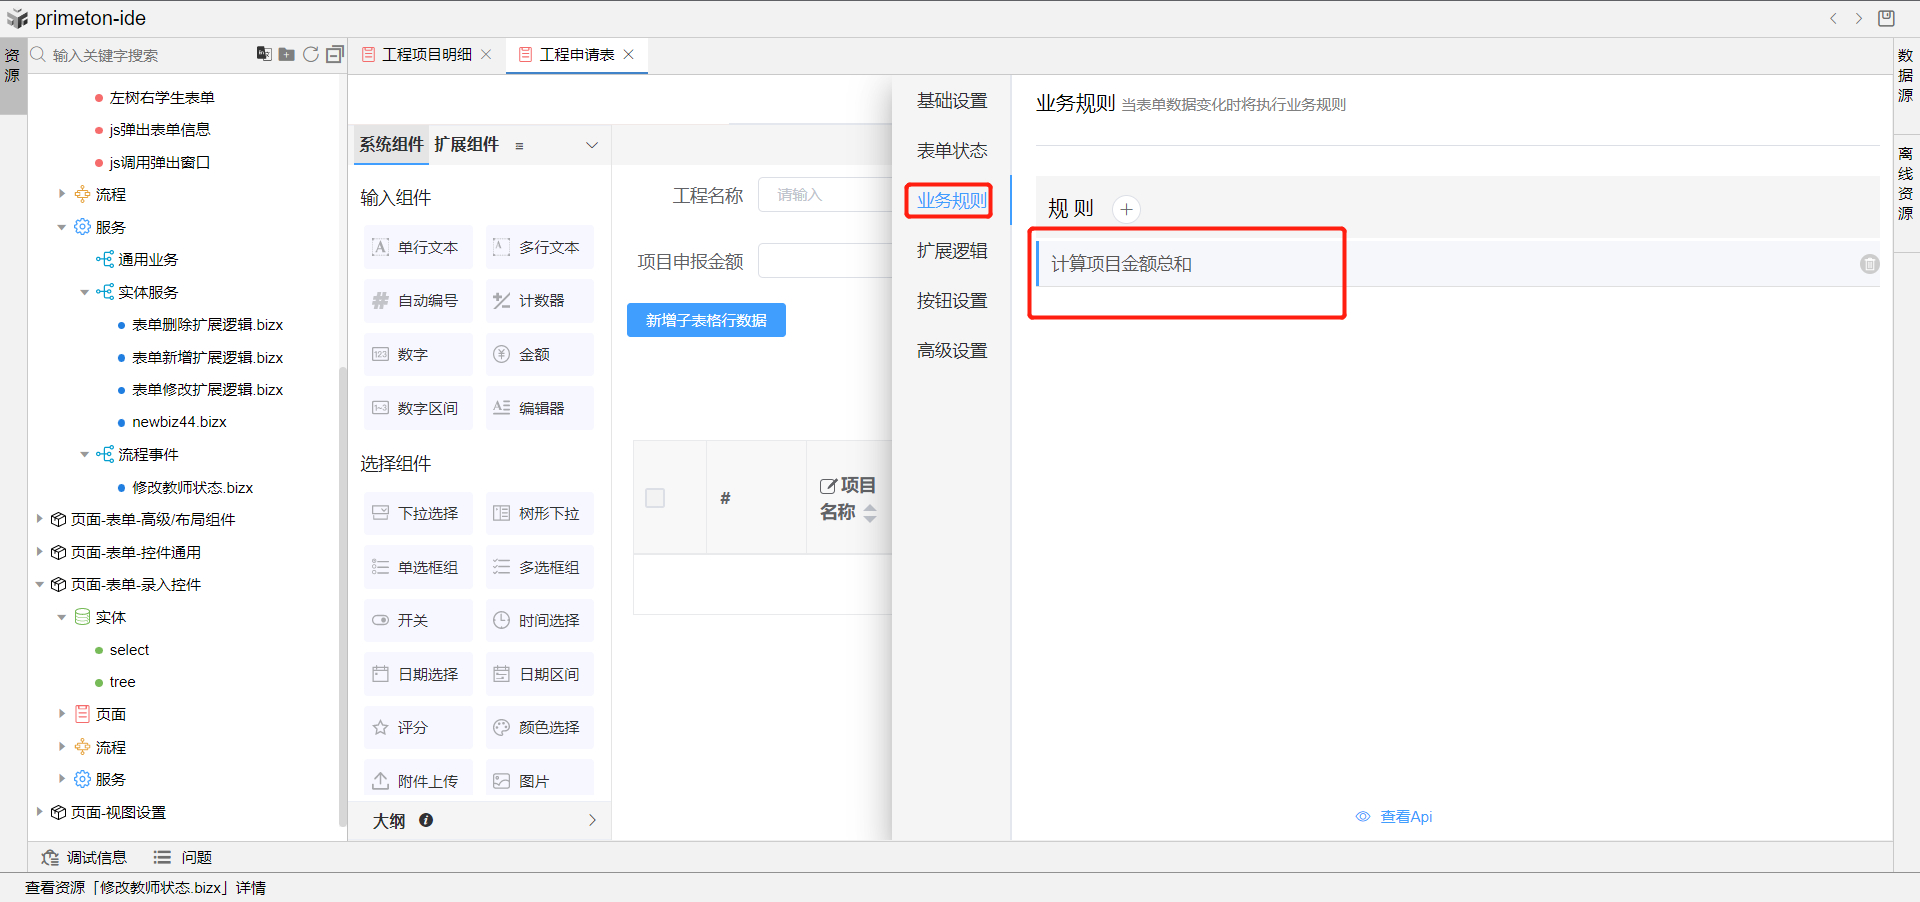Image resolution: width=1920 pixels, height=902 pixels.
Task: Pick the 单选框组 radio group component
Action: pos(418,567)
